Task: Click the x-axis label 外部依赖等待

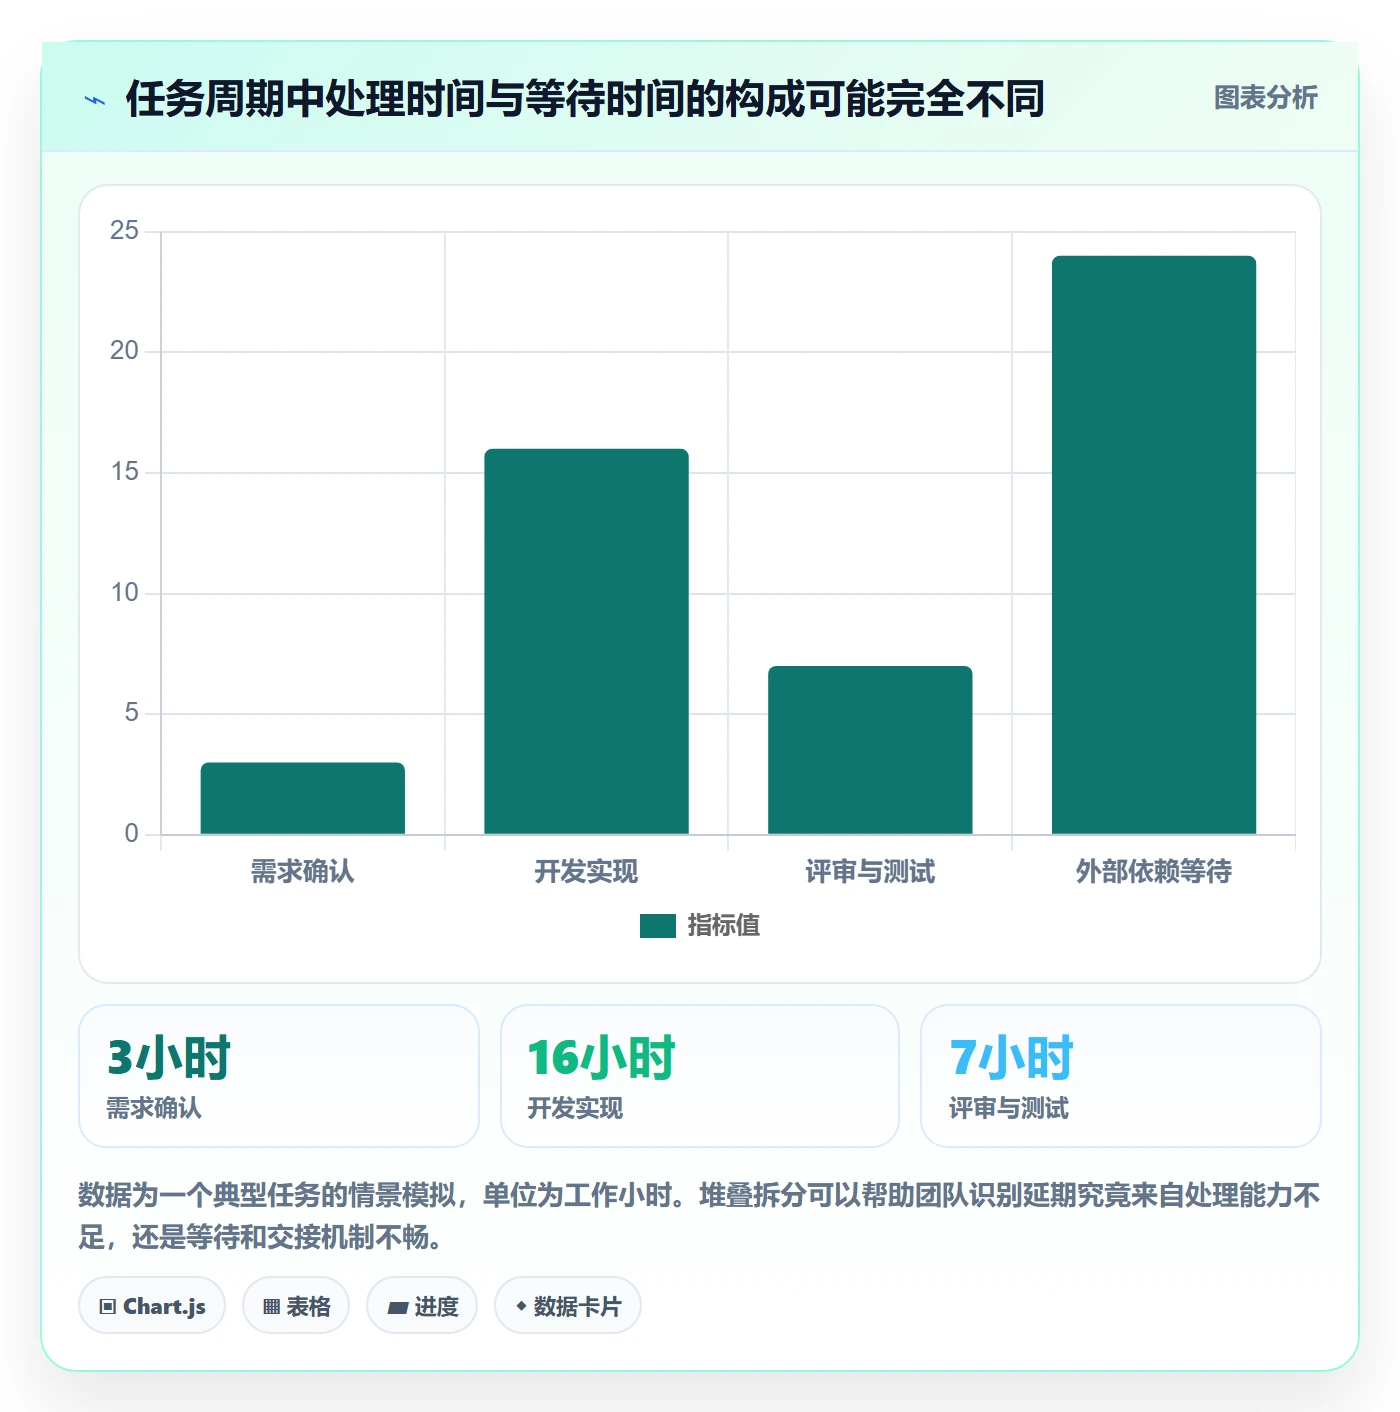Action: coord(1154,872)
